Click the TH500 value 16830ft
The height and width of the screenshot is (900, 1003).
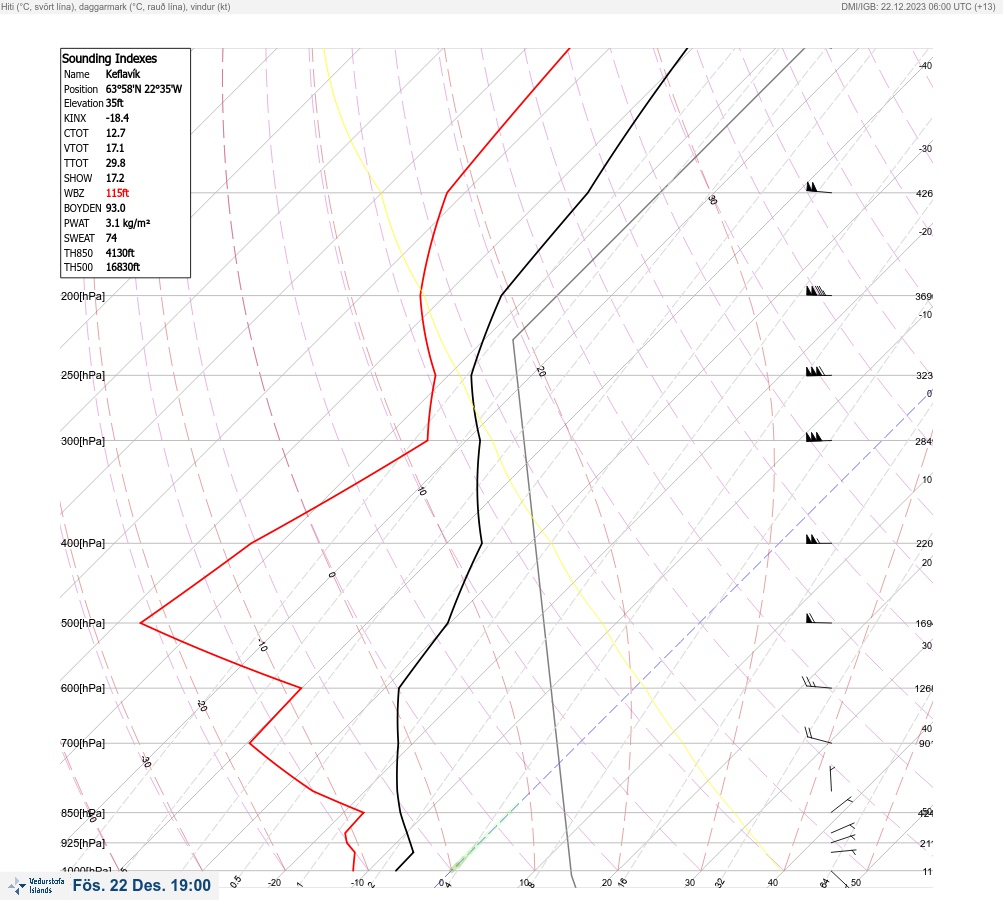click(123, 267)
